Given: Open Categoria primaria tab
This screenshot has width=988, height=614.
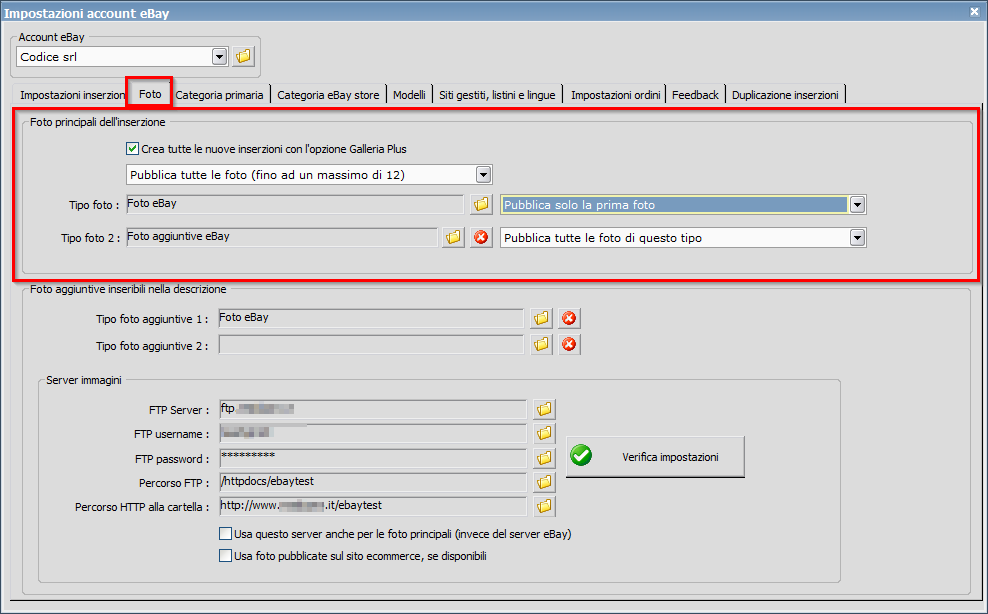Looking at the screenshot, I should (x=219, y=95).
